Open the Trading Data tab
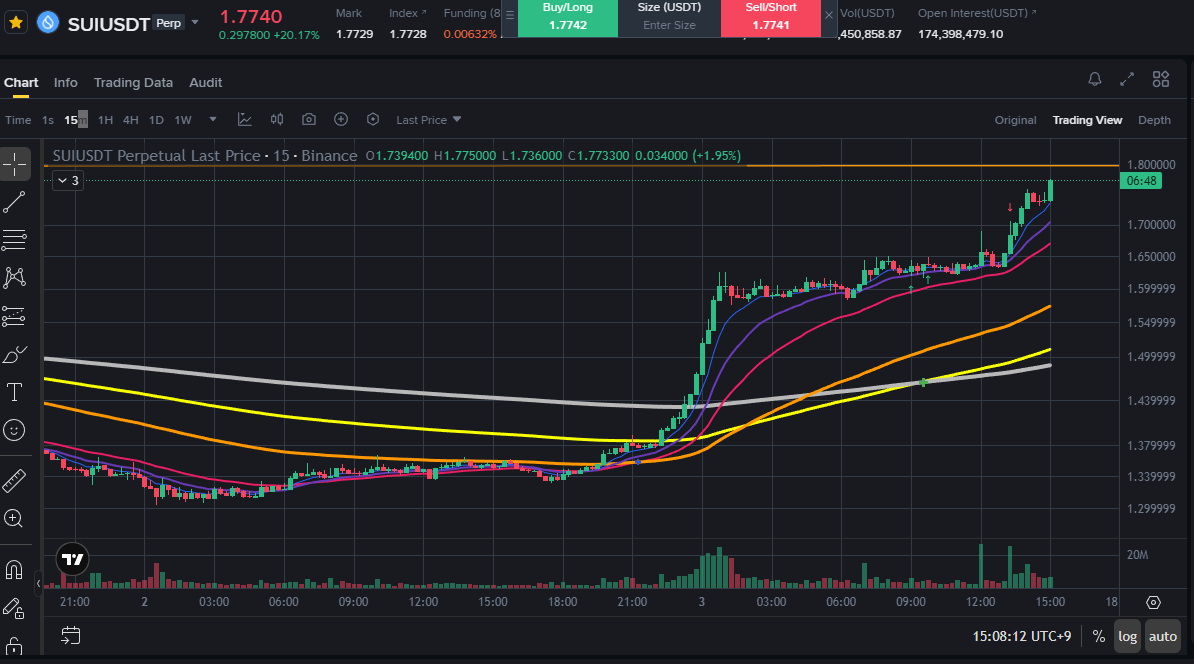This screenshot has width=1194, height=664. [133, 82]
